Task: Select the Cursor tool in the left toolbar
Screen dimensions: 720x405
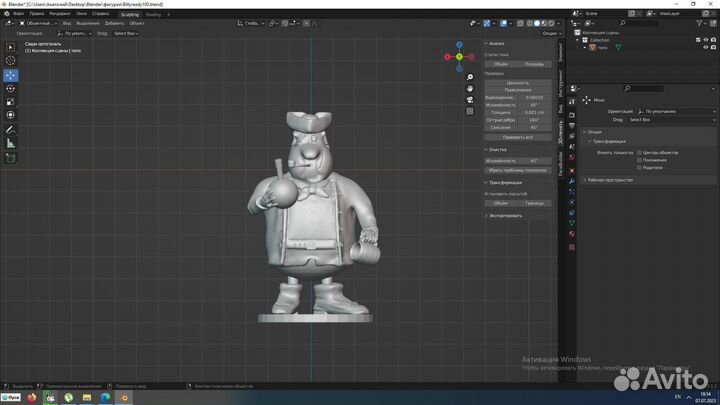Action: (x=11, y=61)
